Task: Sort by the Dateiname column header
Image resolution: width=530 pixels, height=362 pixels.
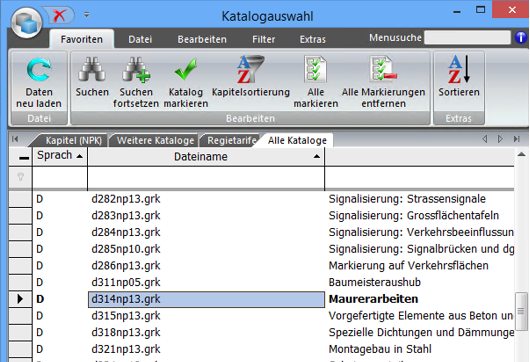Action: [x=206, y=156]
